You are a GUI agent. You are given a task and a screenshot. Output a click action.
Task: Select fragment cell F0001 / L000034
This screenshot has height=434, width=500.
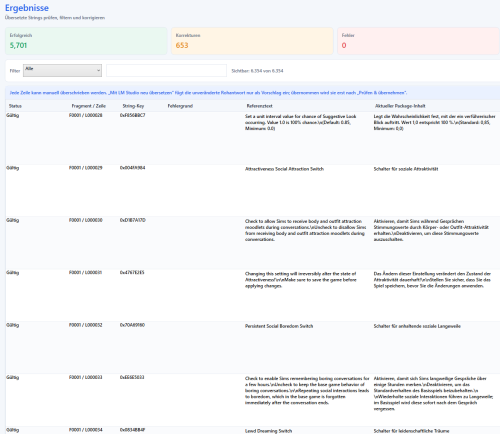pyautogui.click(x=86, y=430)
